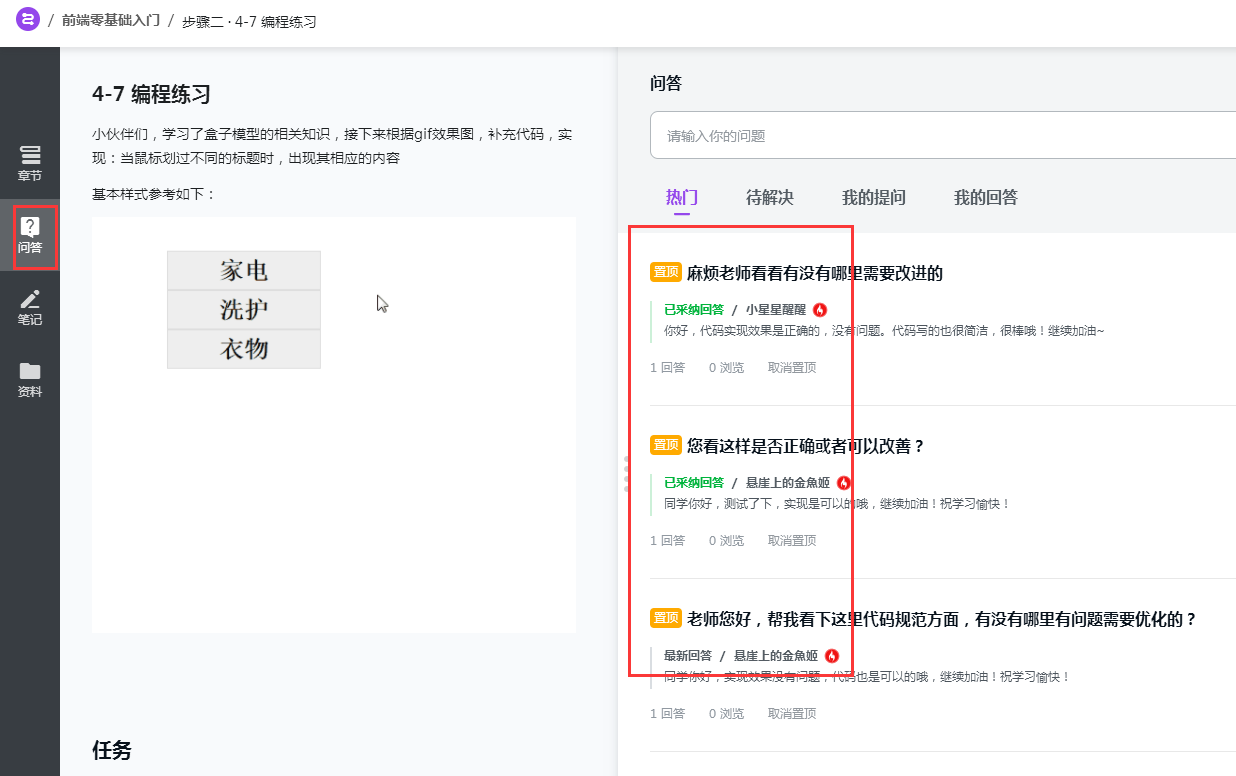Select the highlighted 问答 sidebar icon
This screenshot has height=776, width=1236.
coord(30,237)
